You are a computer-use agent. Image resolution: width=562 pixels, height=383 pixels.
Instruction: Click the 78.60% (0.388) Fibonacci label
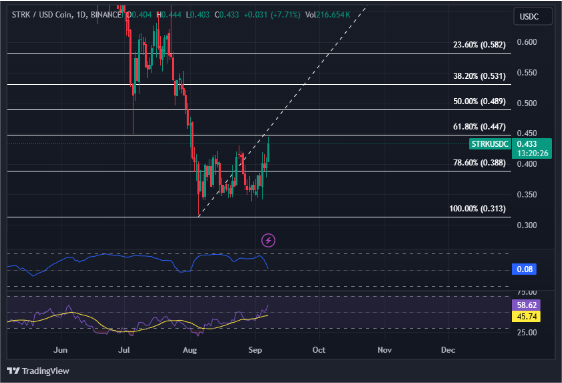click(x=479, y=163)
